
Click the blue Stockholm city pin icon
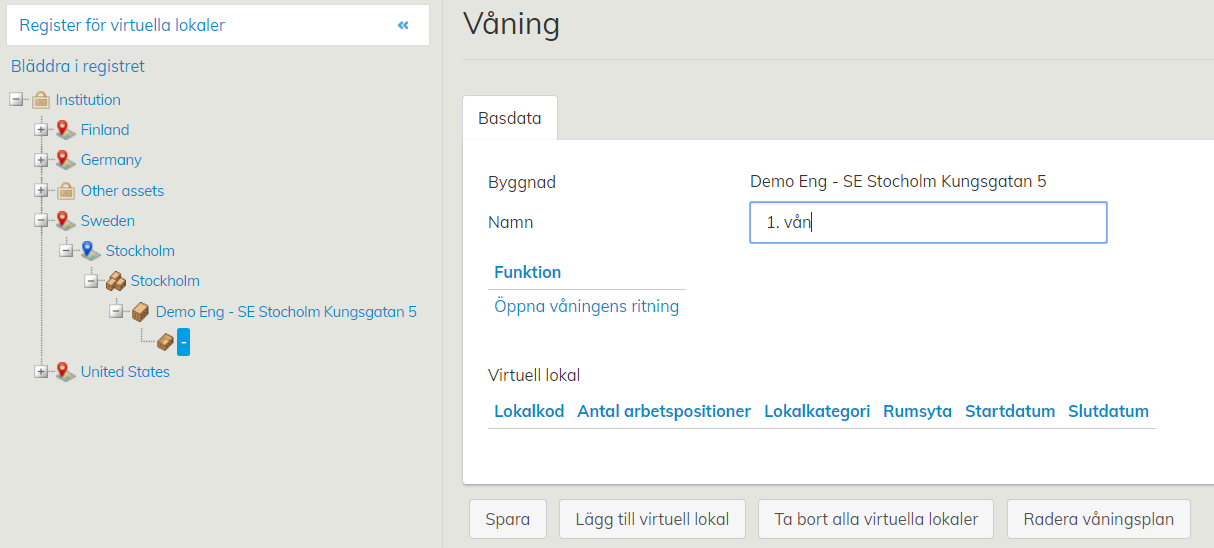point(91,251)
